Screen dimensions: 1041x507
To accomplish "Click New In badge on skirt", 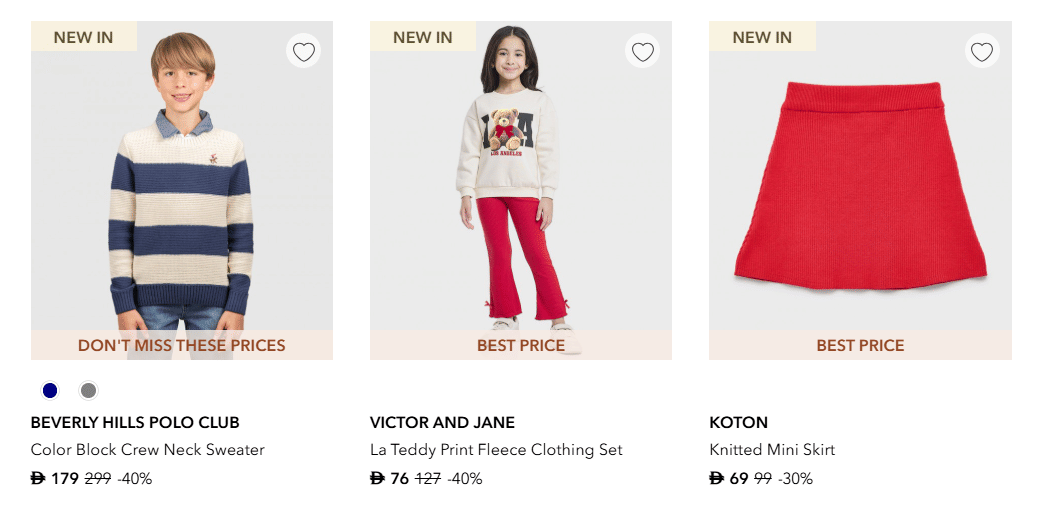I will (762, 37).
